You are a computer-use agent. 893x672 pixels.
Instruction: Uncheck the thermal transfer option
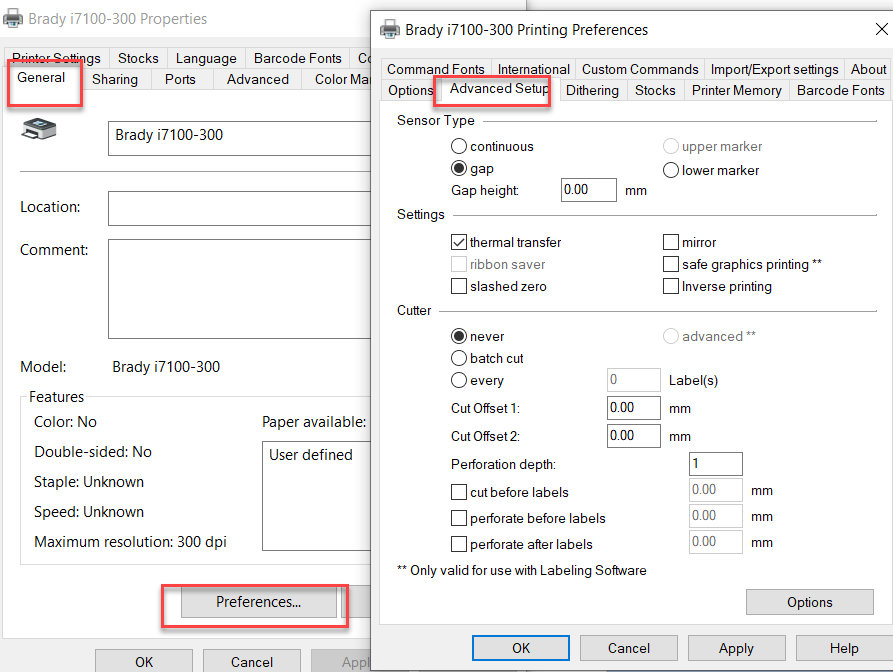pos(459,242)
